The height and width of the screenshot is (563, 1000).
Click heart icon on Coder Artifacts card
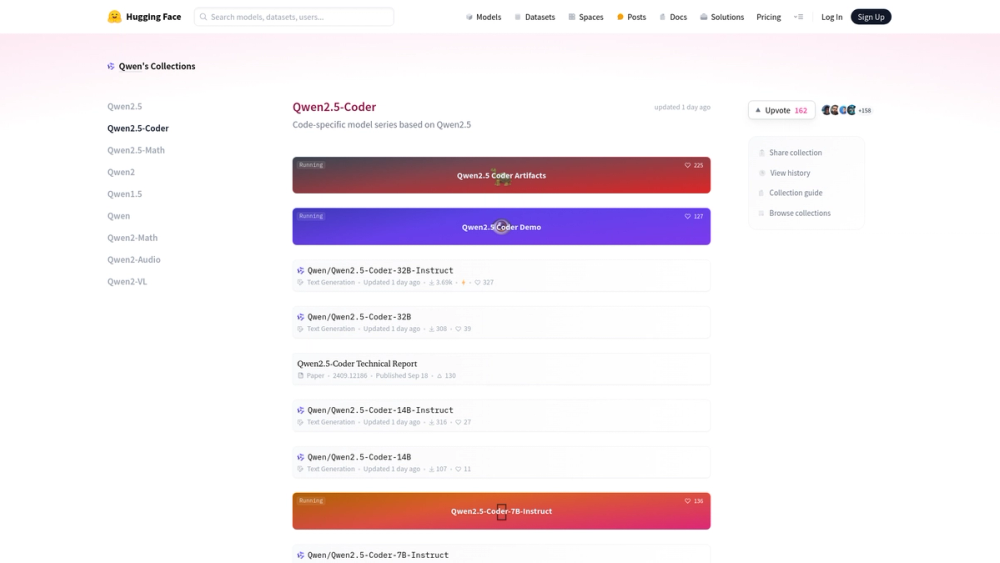pyautogui.click(x=688, y=165)
